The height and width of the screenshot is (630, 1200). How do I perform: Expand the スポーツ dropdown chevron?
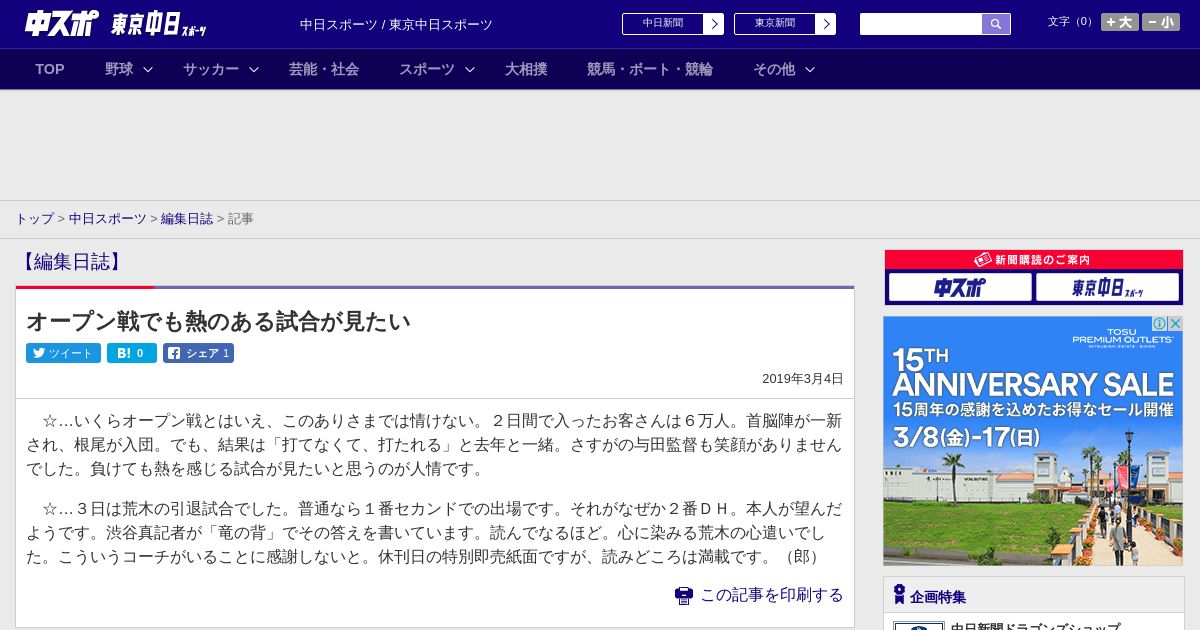(470, 69)
